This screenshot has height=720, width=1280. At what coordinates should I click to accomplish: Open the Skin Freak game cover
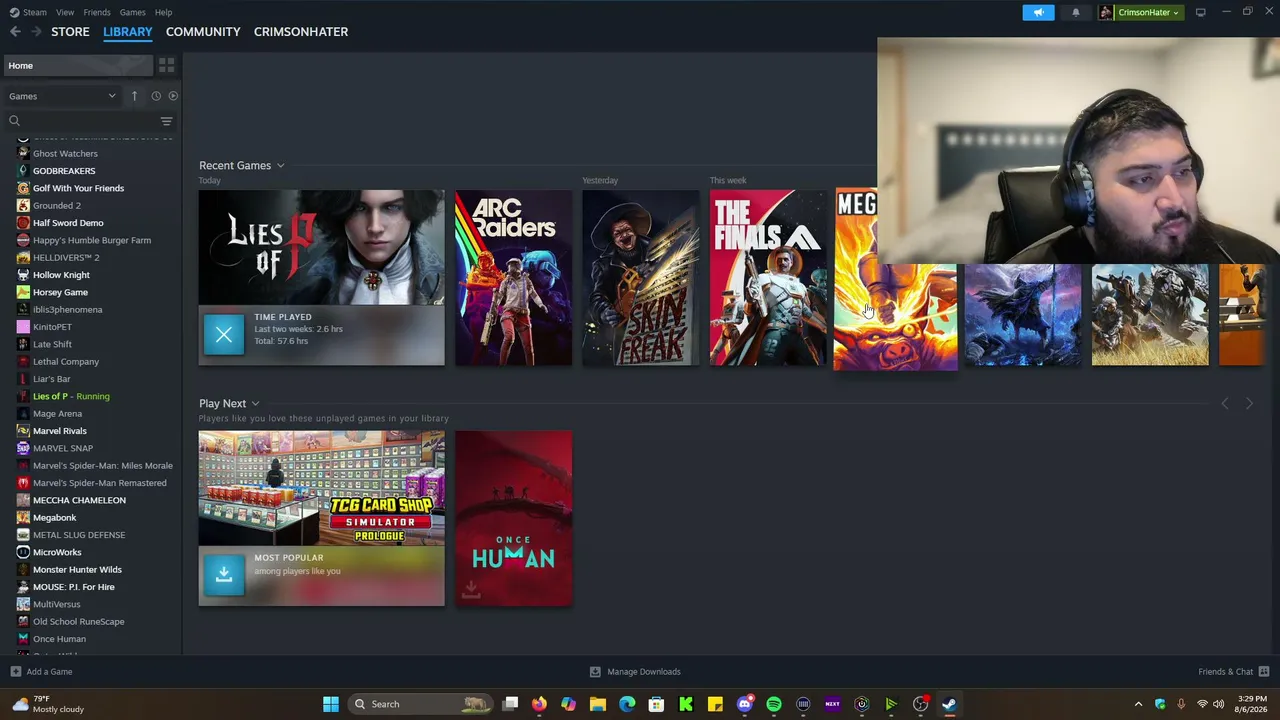(641, 278)
